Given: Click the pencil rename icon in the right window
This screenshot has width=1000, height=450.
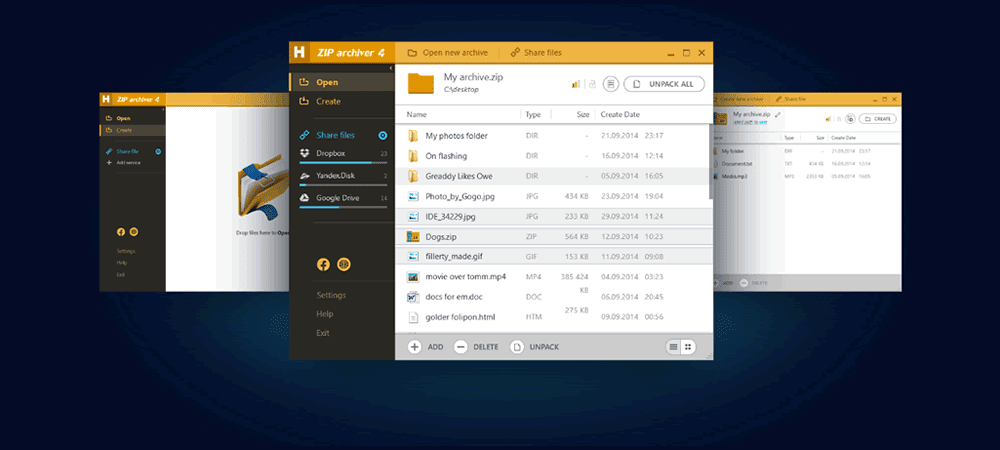Looking at the screenshot, I should click(x=777, y=114).
